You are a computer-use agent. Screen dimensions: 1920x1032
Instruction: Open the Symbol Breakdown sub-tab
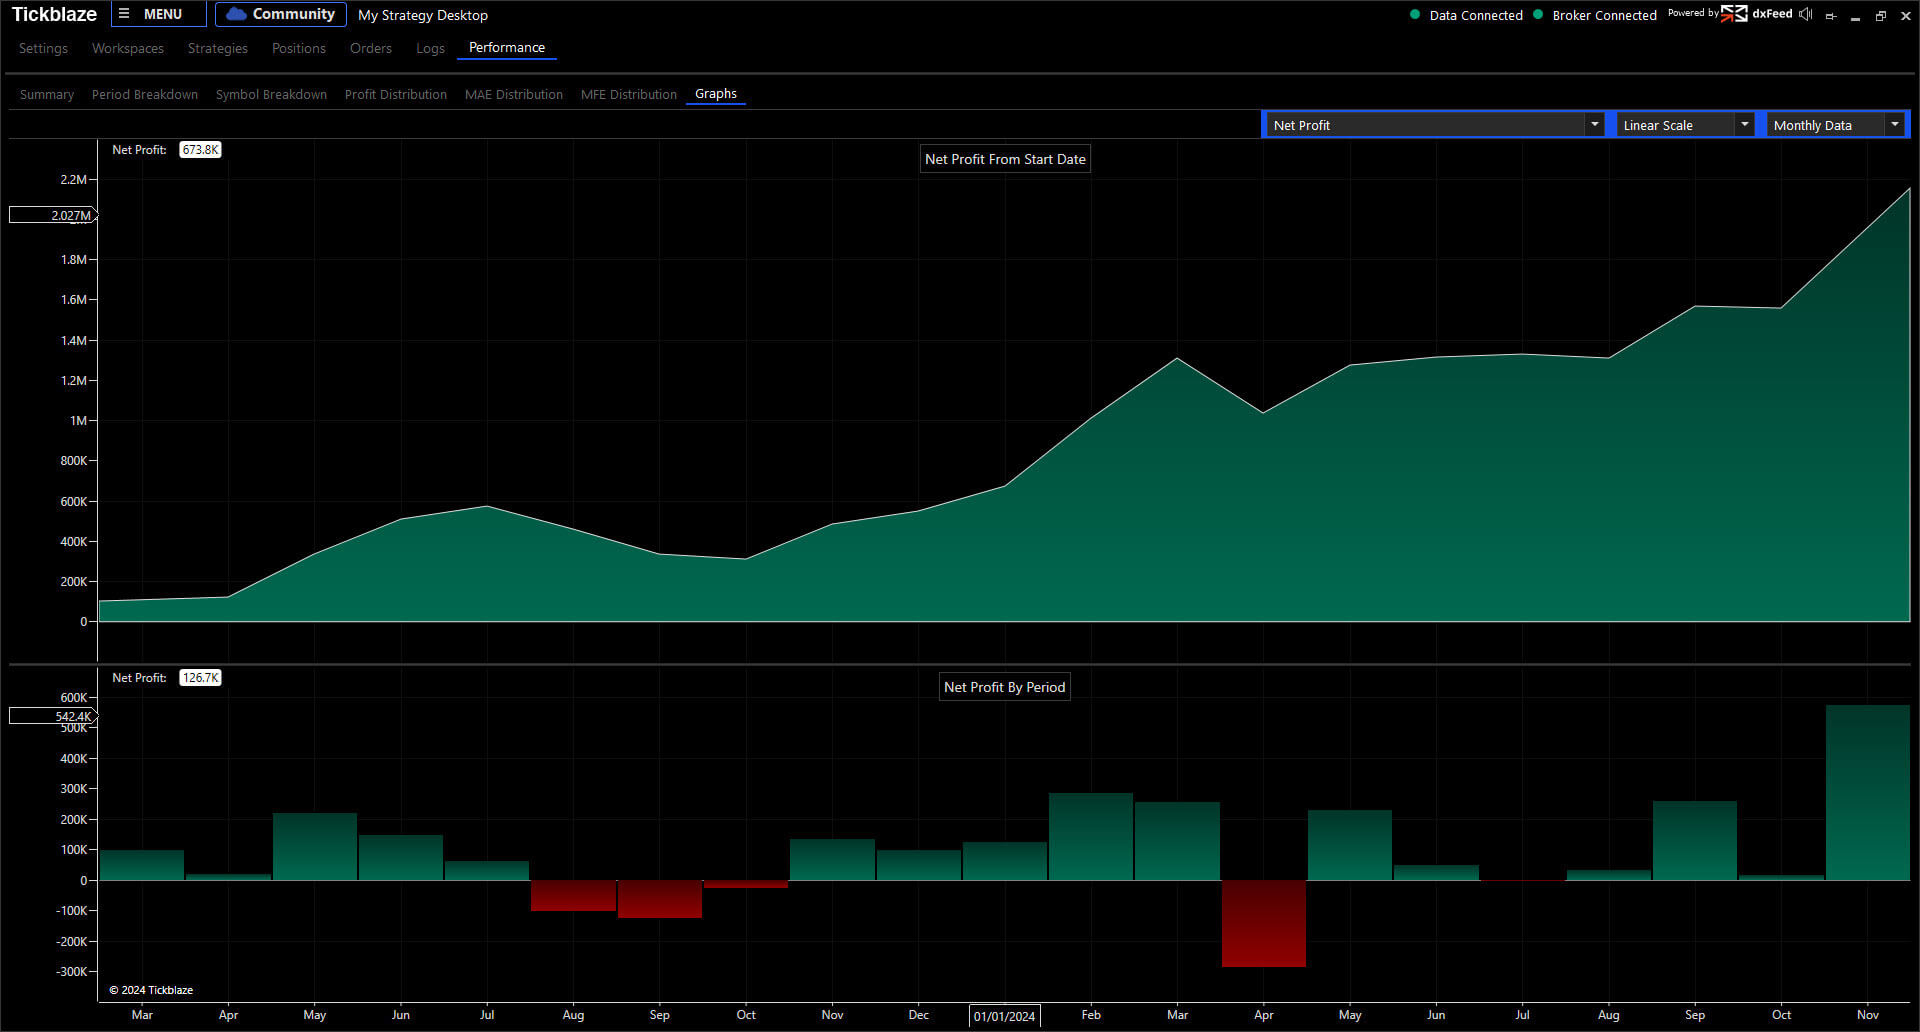tap(271, 94)
